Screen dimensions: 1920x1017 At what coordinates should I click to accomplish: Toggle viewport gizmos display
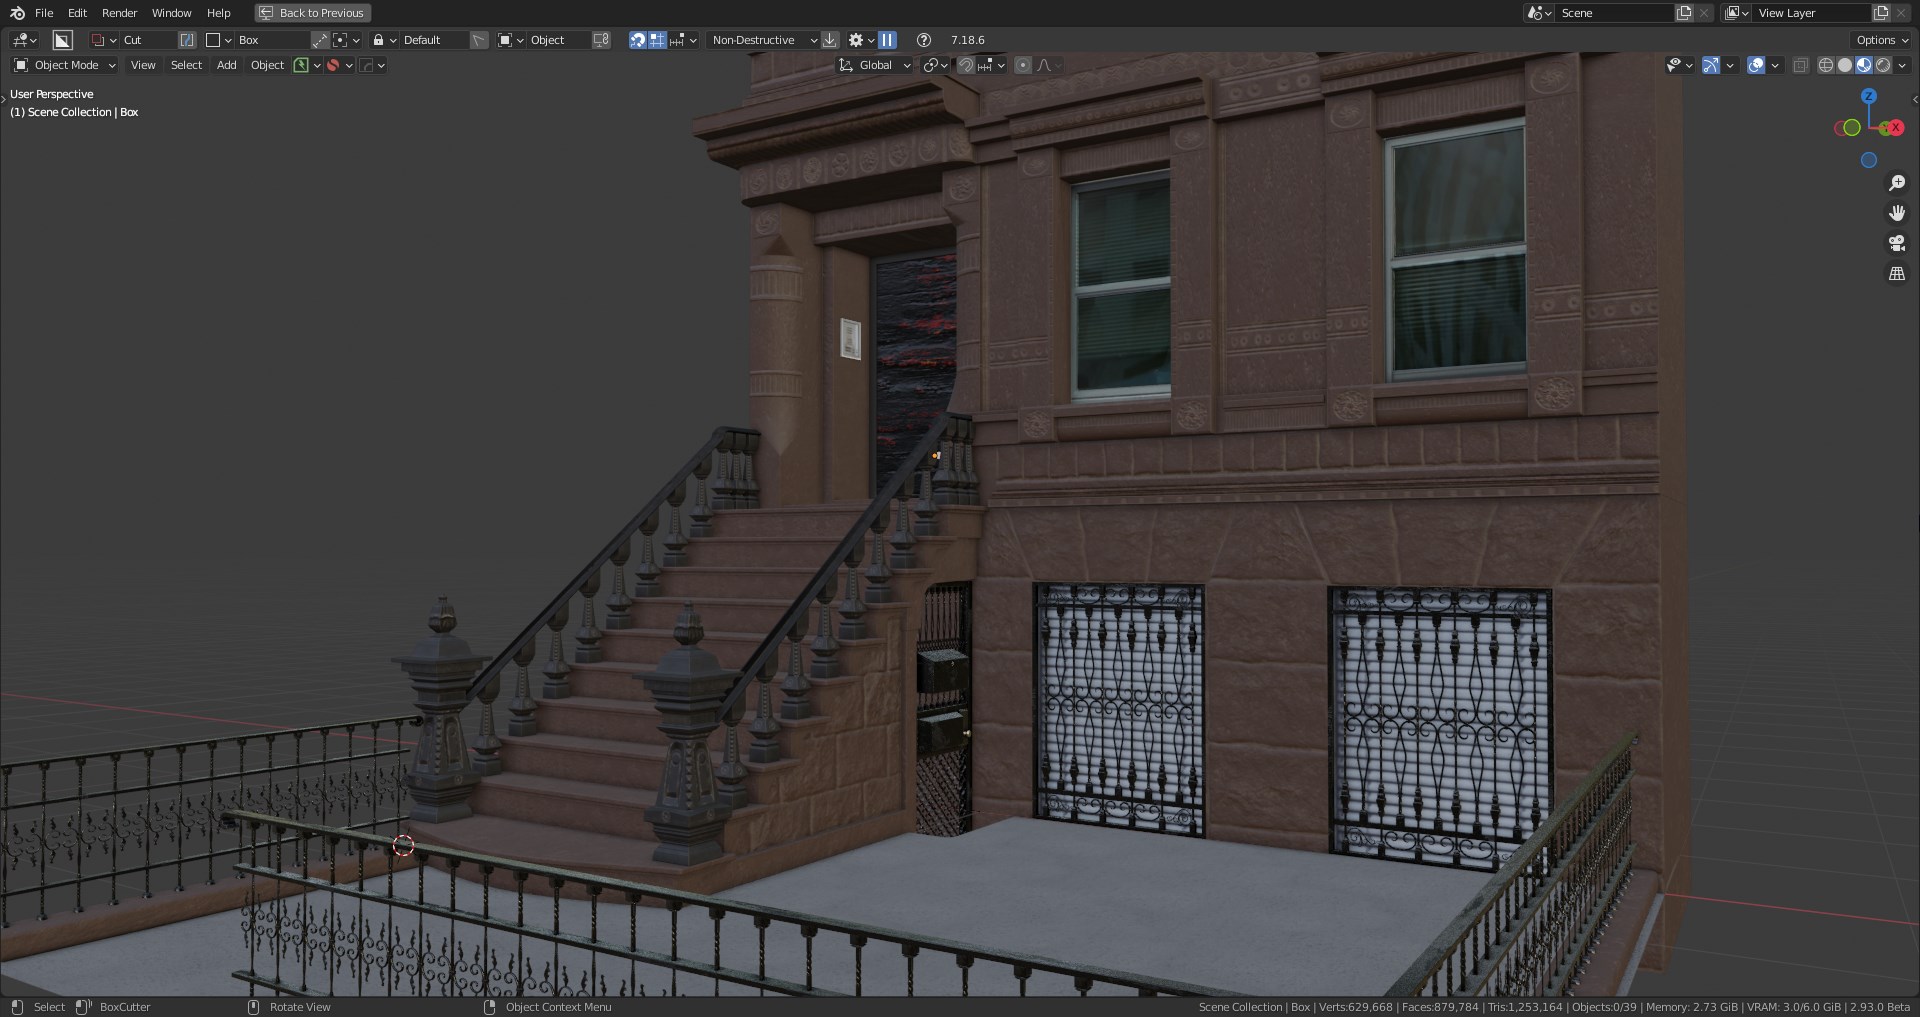pos(1711,65)
